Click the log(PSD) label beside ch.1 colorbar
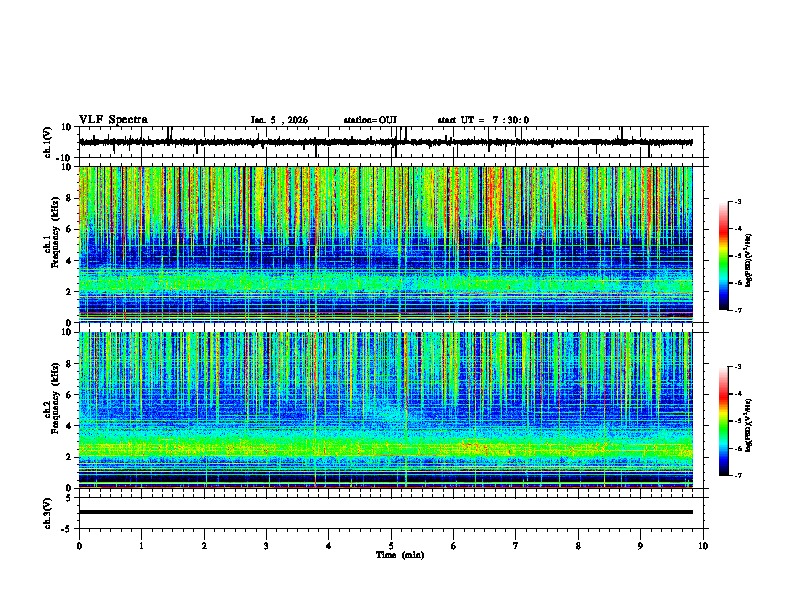Image resolution: width=792 pixels, height=612 pixels. (x=748, y=260)
